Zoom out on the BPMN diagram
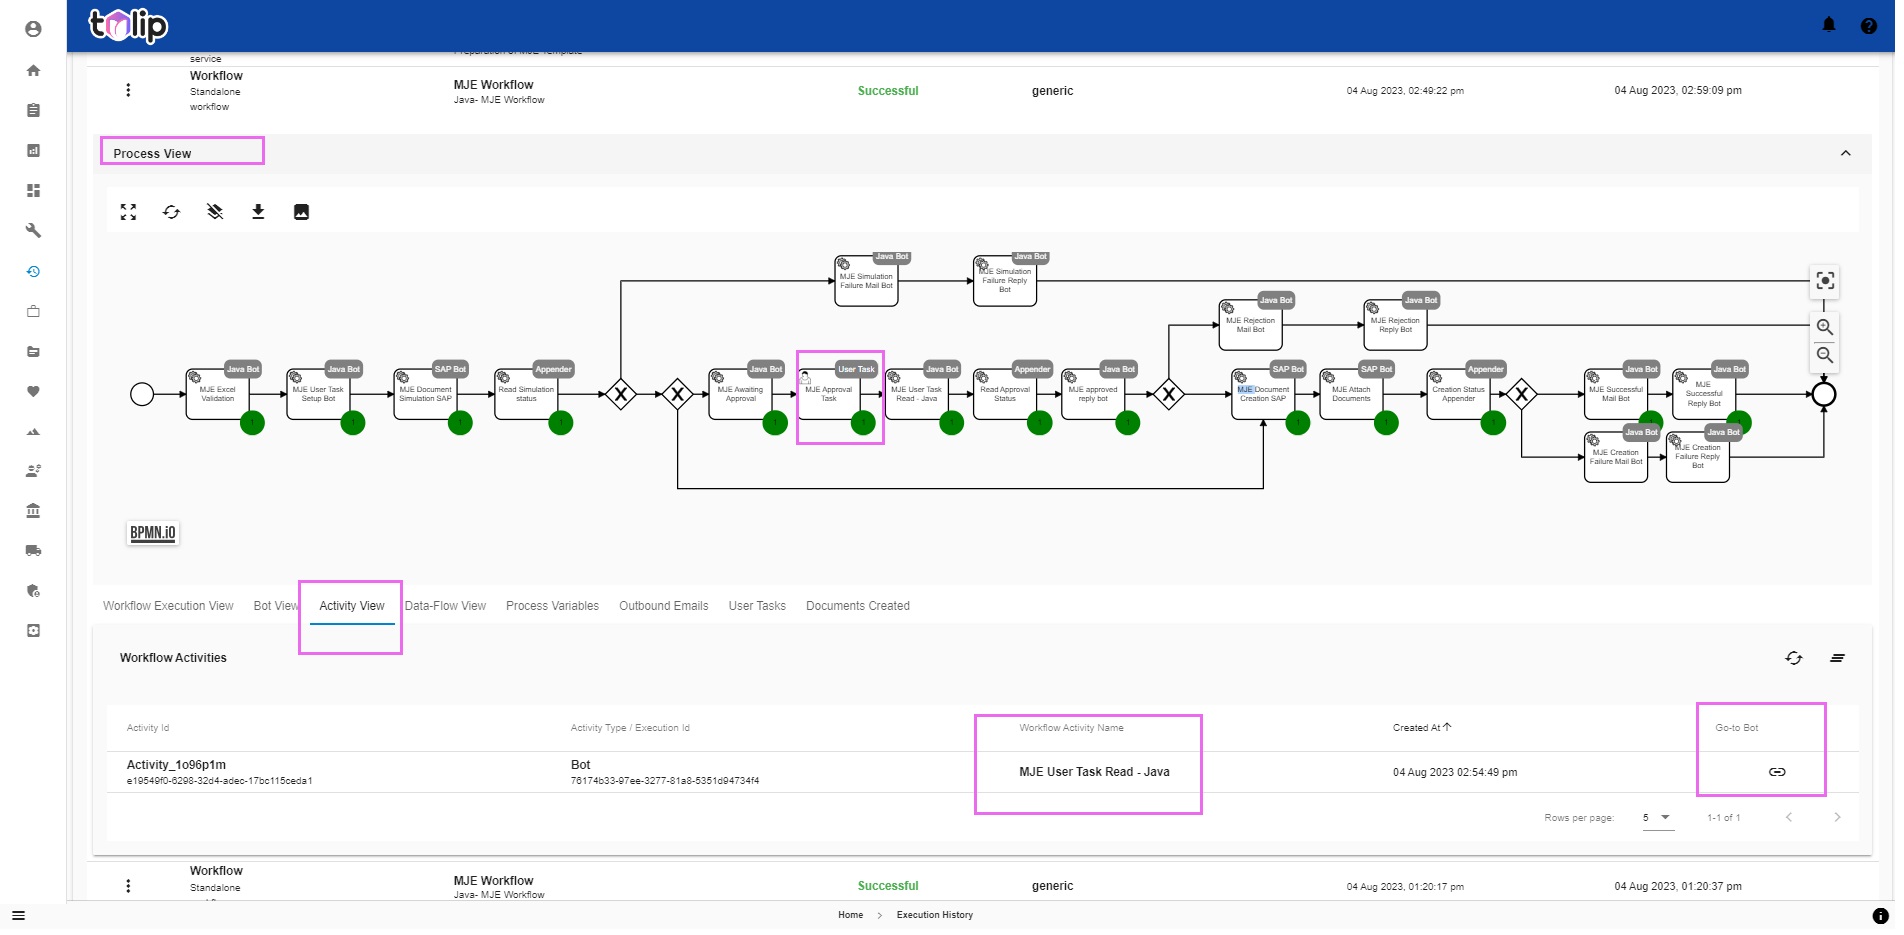This screenshot has width=1904, height=935. coord(1825,355)
